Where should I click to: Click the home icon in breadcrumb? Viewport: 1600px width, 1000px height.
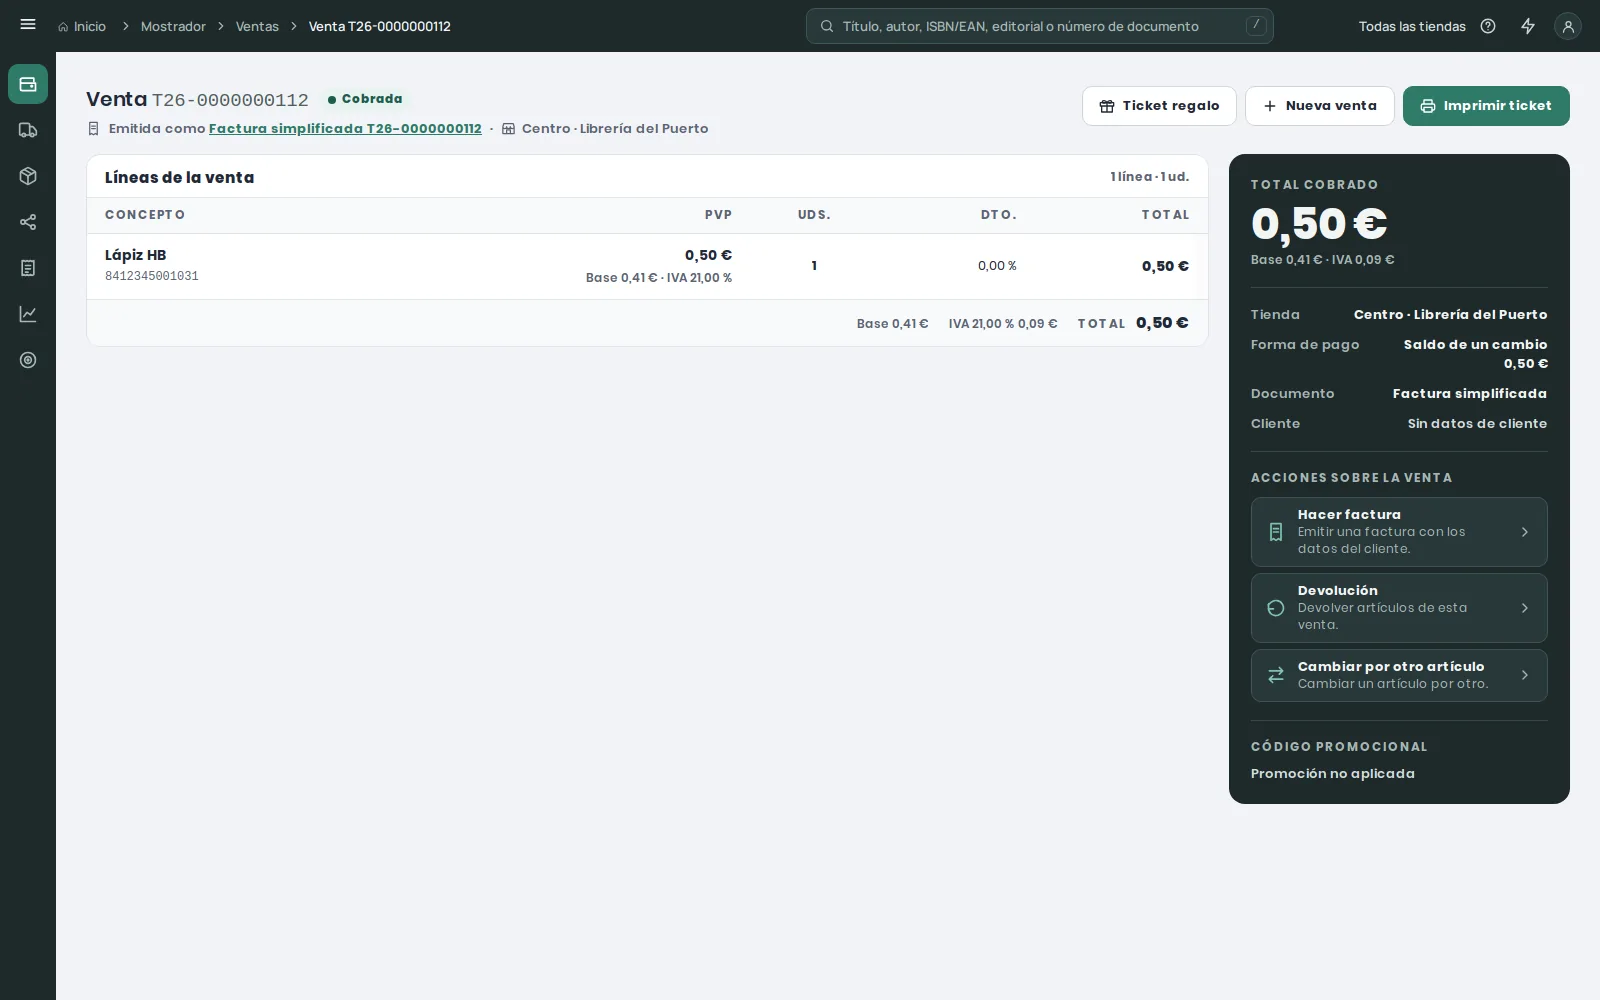(x=63, y=27)
